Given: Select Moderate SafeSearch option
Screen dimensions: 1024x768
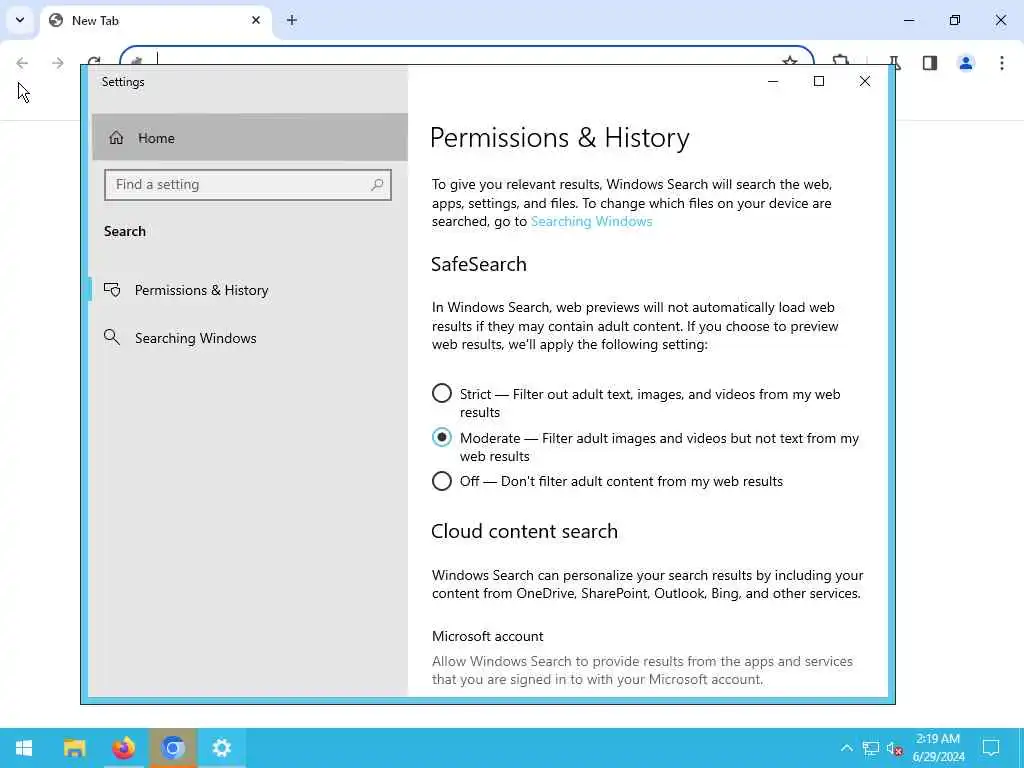Looking at the screenshot, I should pos(441,437).
